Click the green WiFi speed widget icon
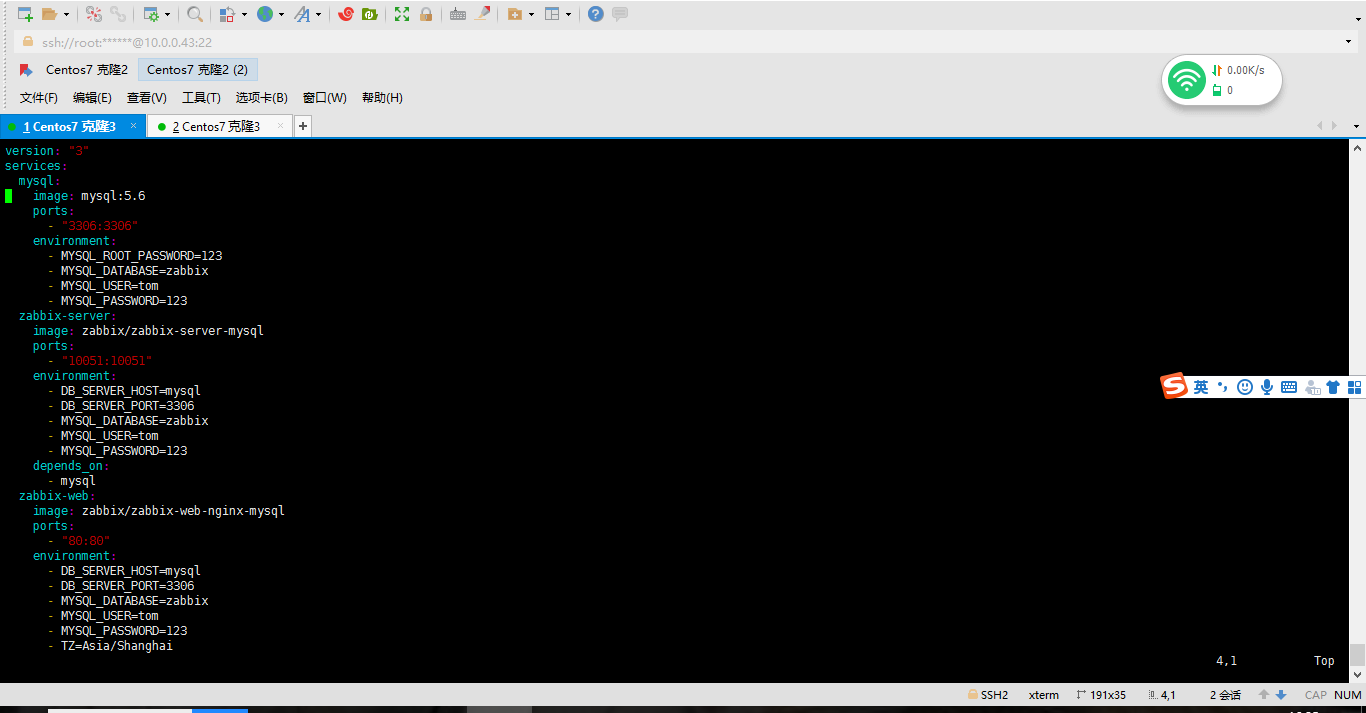Viewport: 1366px width, 713px height. [1187, 80]
